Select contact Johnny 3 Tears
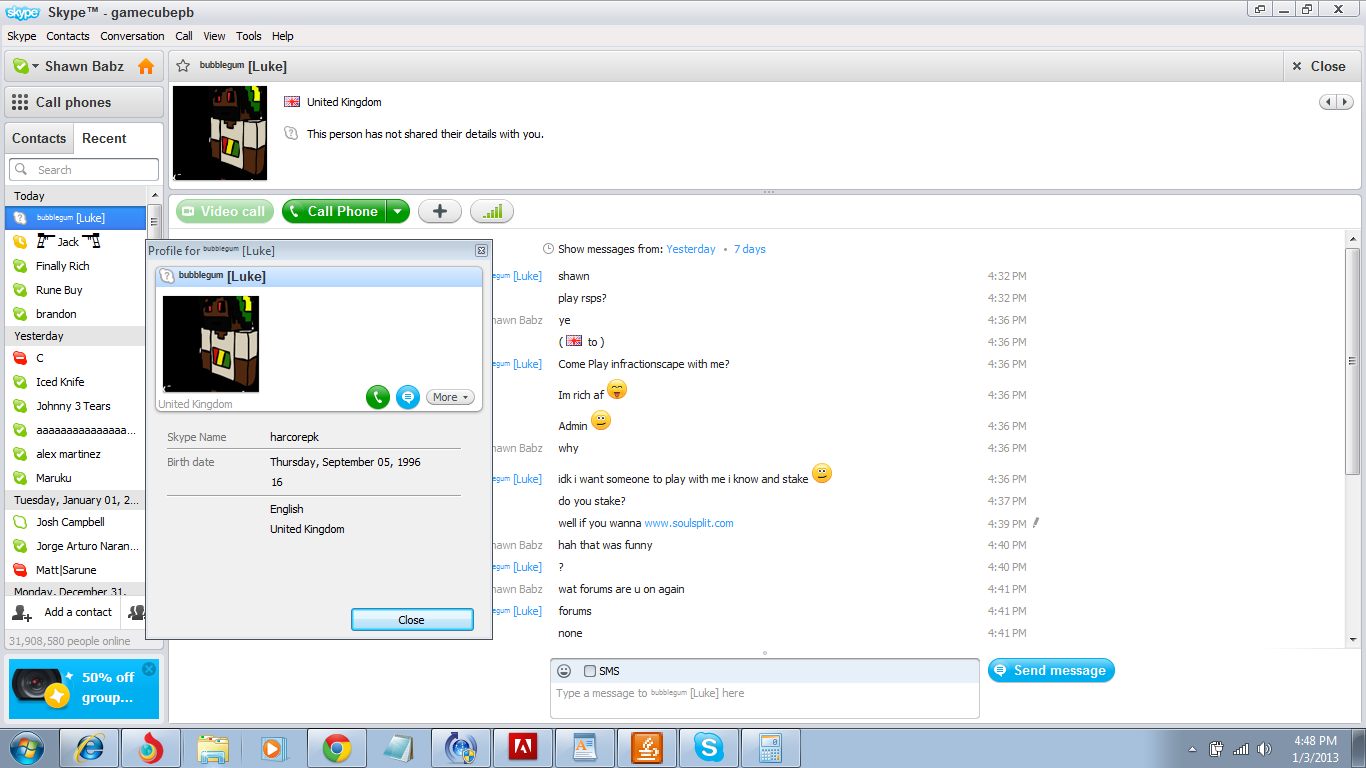1366x768 pixels. [x=76, y=406]
